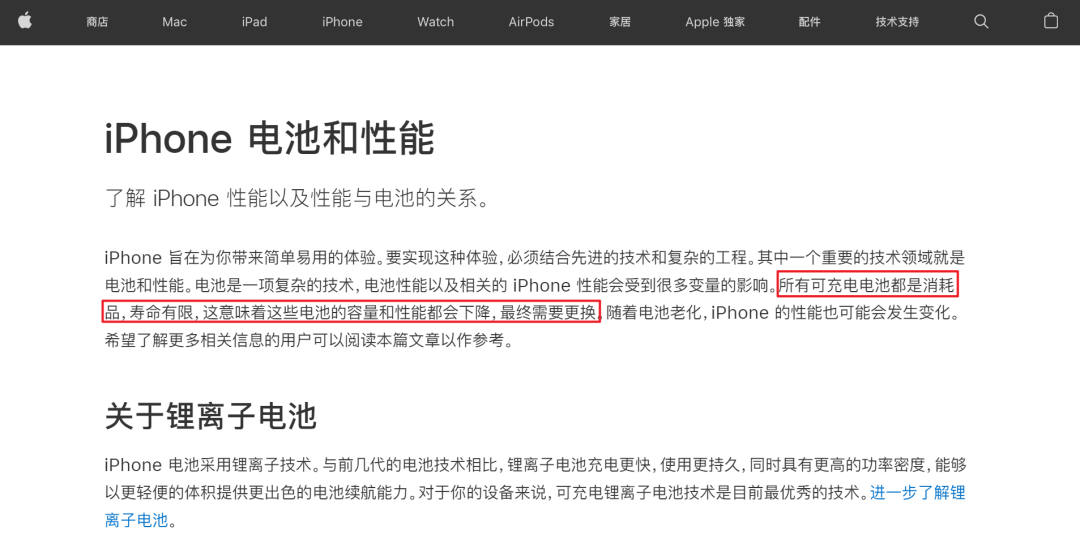Open 技术支持 in the navigation bar
1080x556 pixels.
pyautogui.click(x=897, y=22)
